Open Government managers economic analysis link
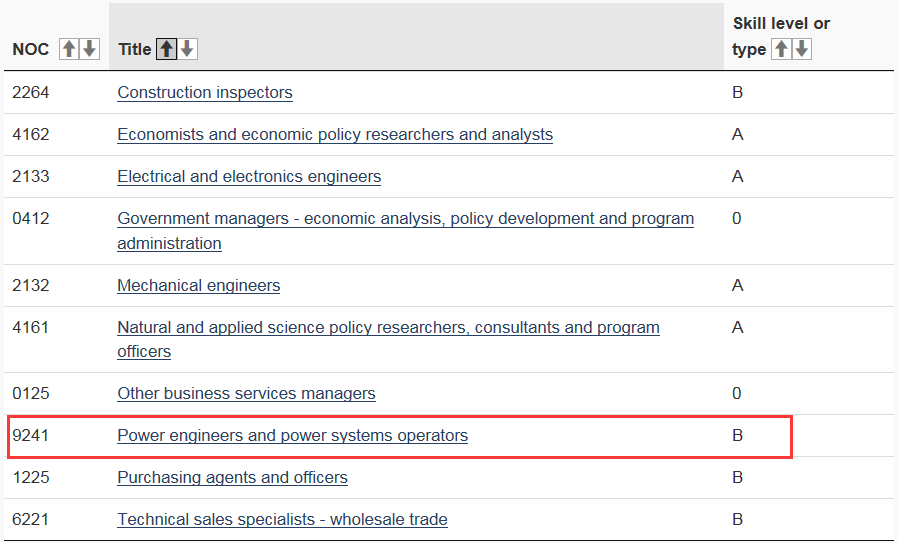Image resolution: width=898 pixels, height=543 pixels. 405,230
